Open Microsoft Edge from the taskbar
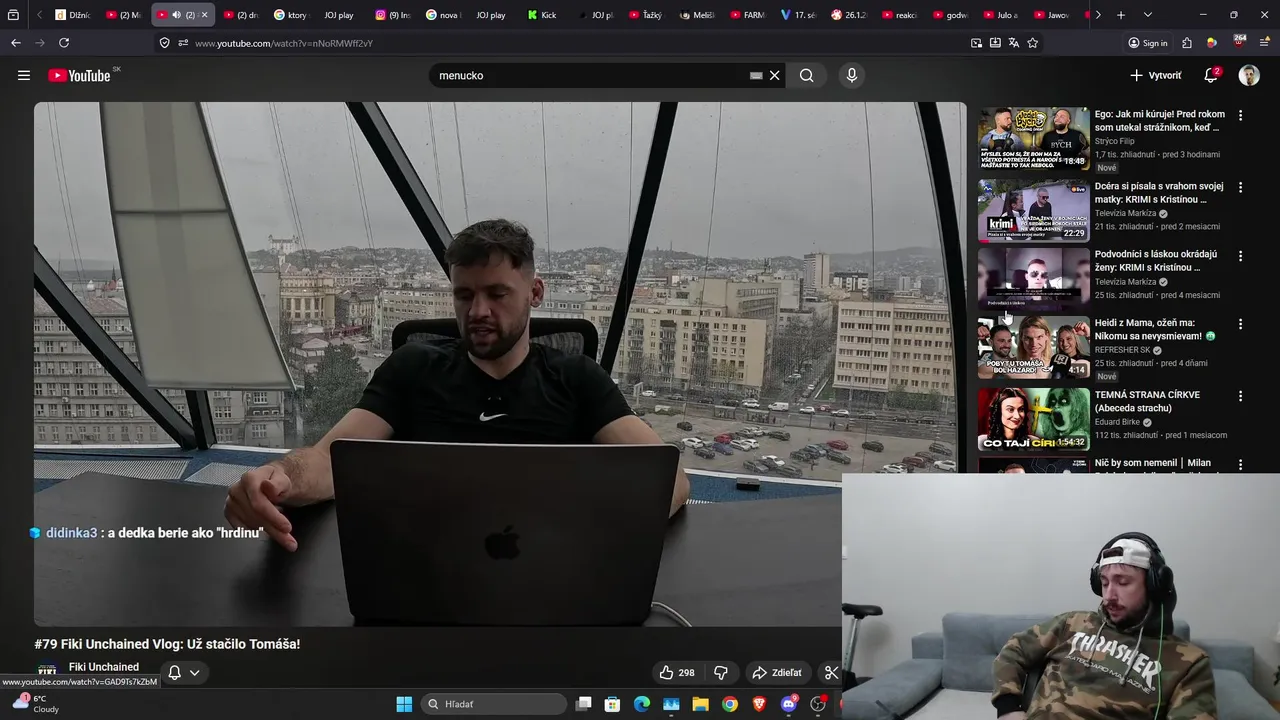The image size is (1280, 720). click(x=642, y=704)
